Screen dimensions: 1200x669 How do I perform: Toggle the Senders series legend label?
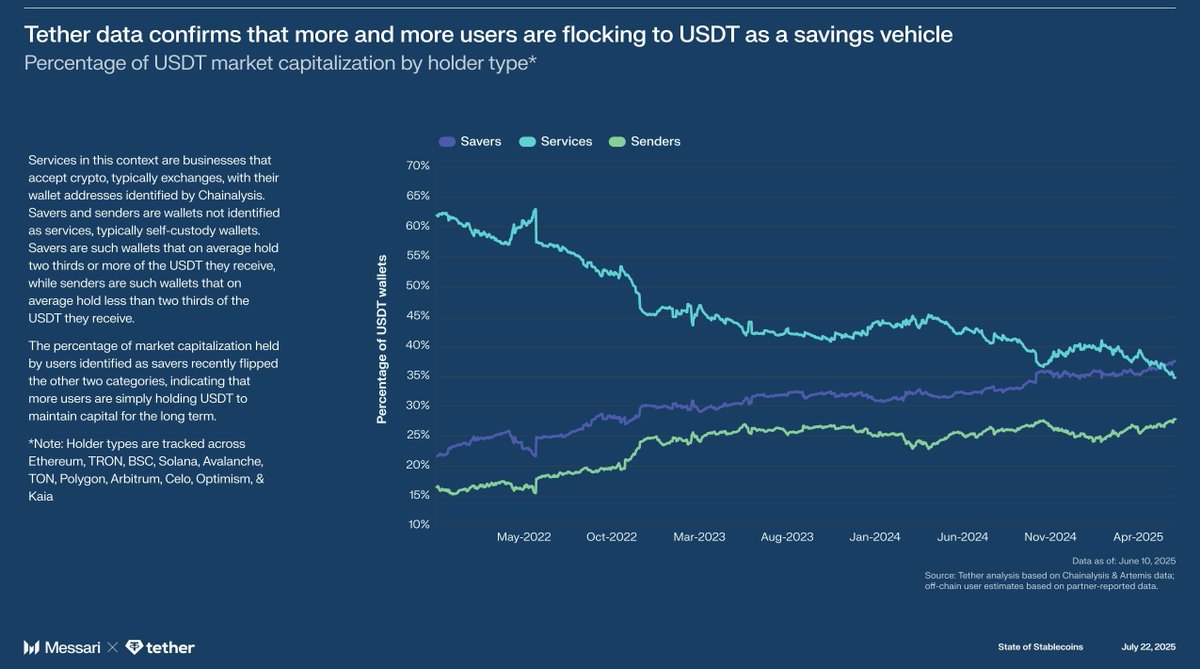coord(655,142)
